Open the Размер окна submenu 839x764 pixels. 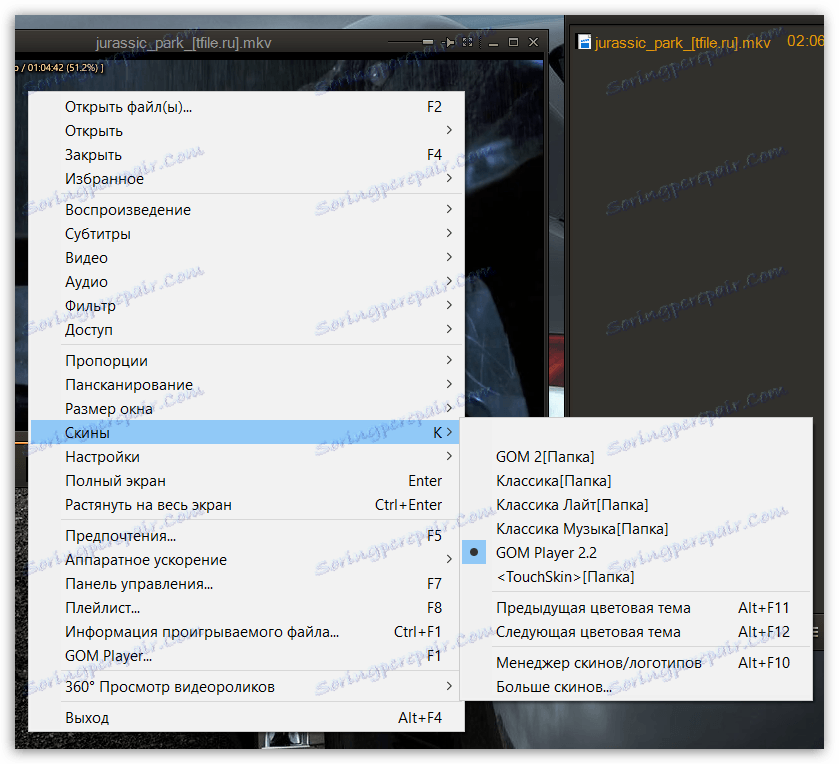pyautogui.click(x=246, y=409)
